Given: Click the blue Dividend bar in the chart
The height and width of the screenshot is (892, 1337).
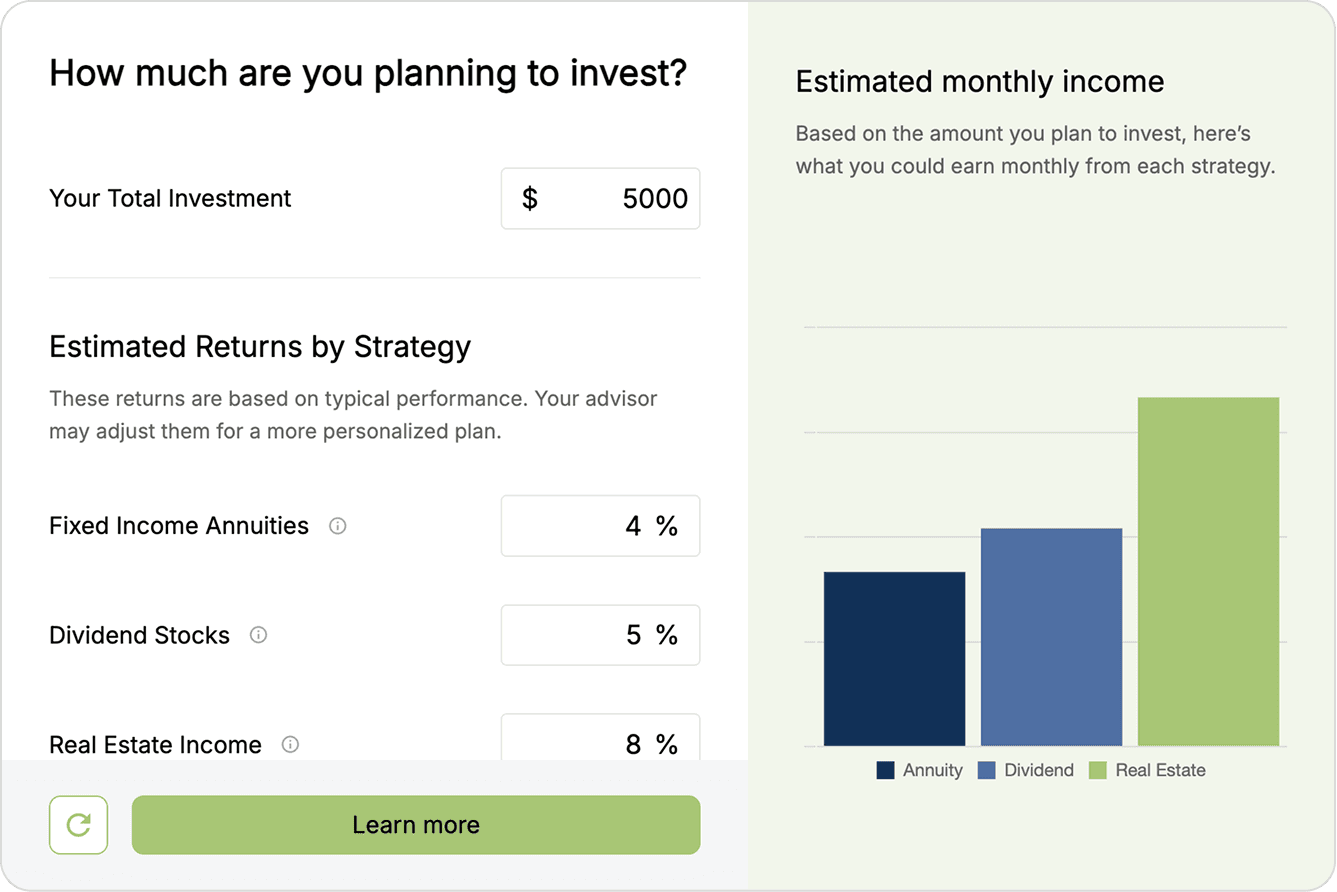Looking at the screenshot, I should point(1051,636).
